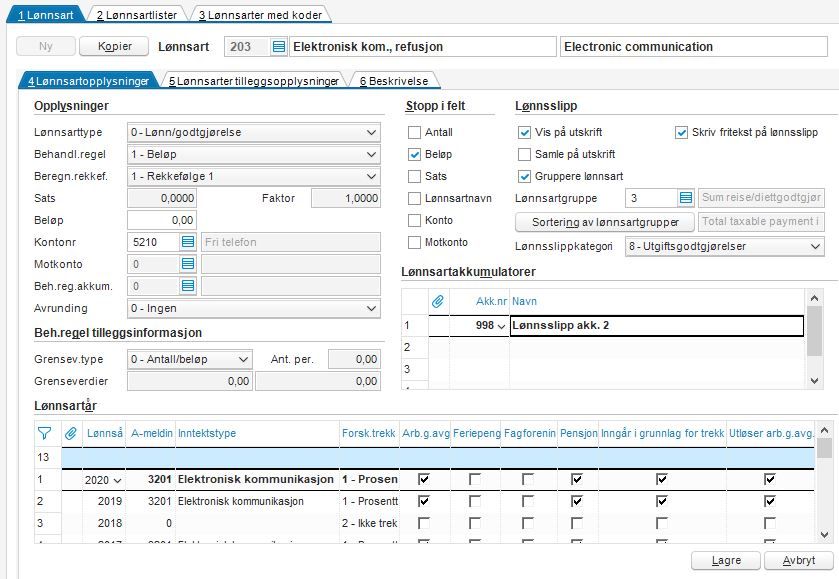The image size is (839, 579).
Task: Select Lønnsslipp akk. 2 name cell
Action: 657,325
